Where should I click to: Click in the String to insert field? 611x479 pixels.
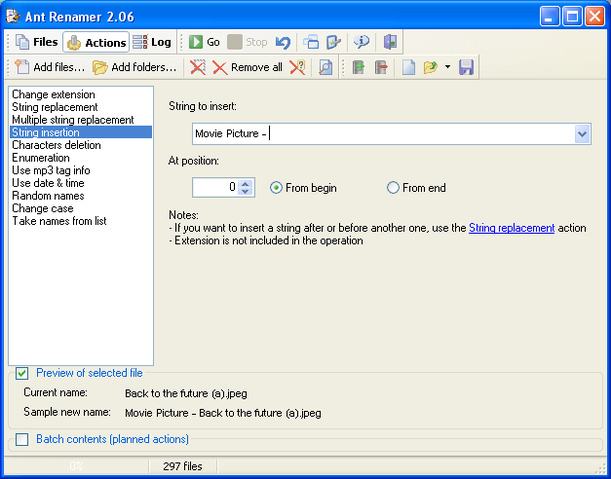pos(383,134)
